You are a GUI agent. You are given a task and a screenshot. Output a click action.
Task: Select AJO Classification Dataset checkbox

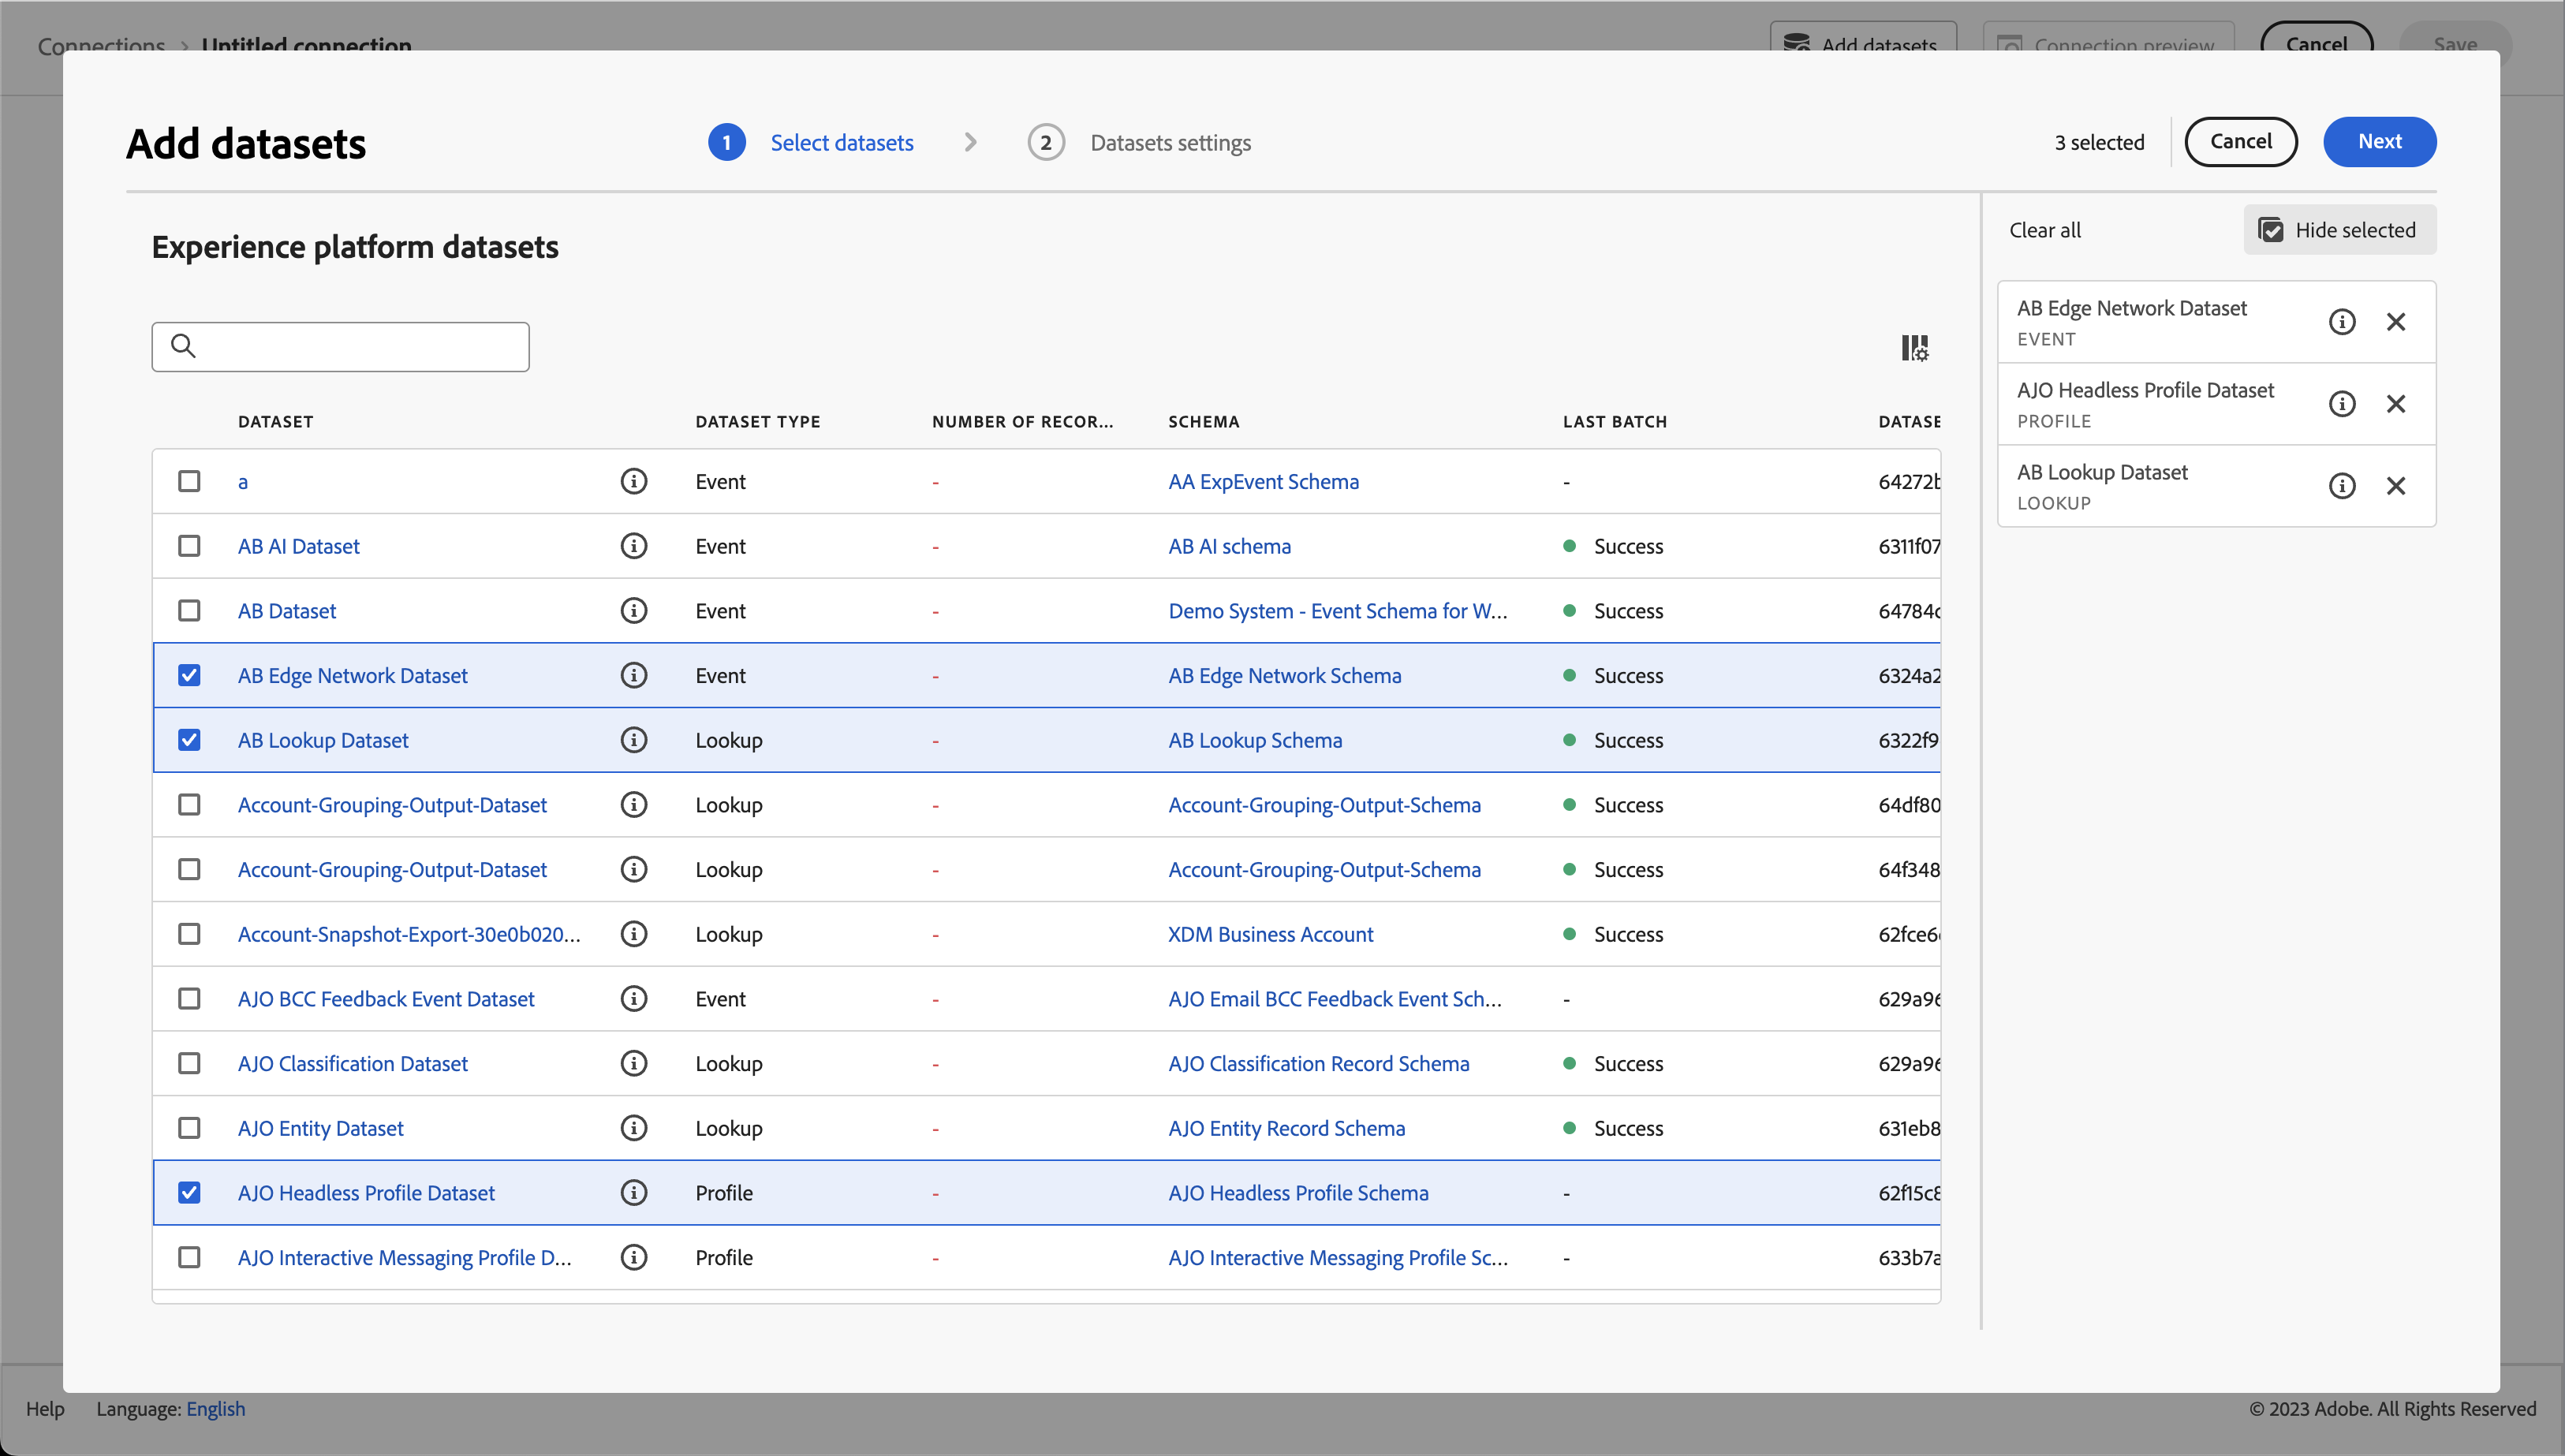189,1063
